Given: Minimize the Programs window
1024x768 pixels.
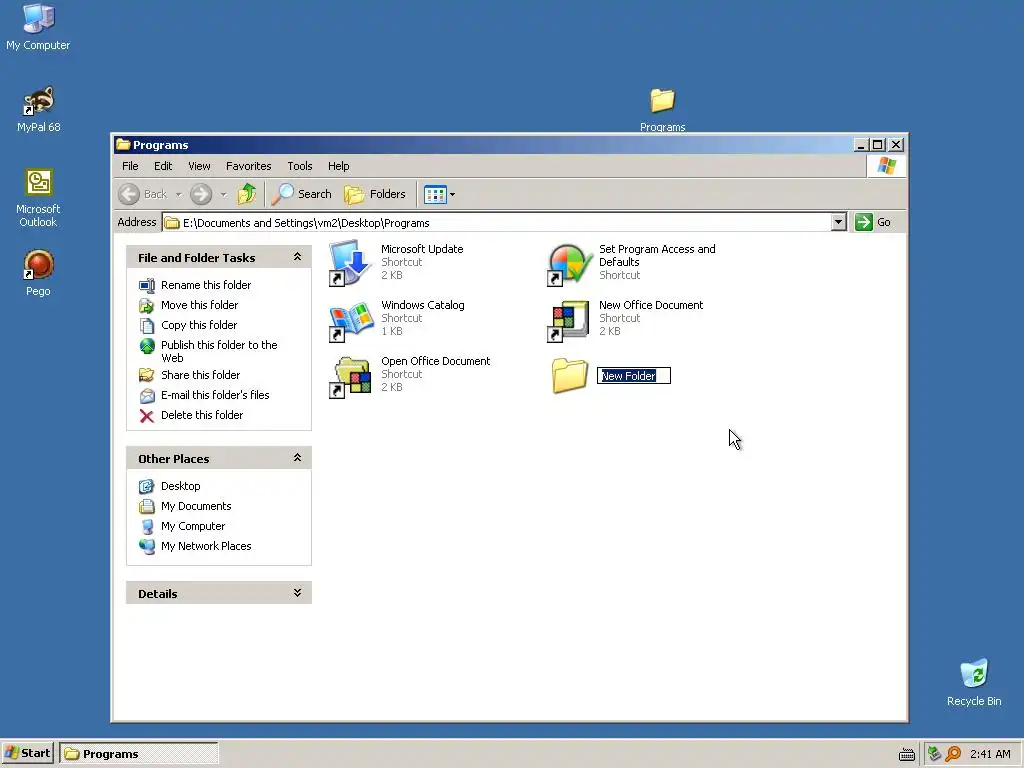Looking at the screenshot, I should tap(861, 145).
